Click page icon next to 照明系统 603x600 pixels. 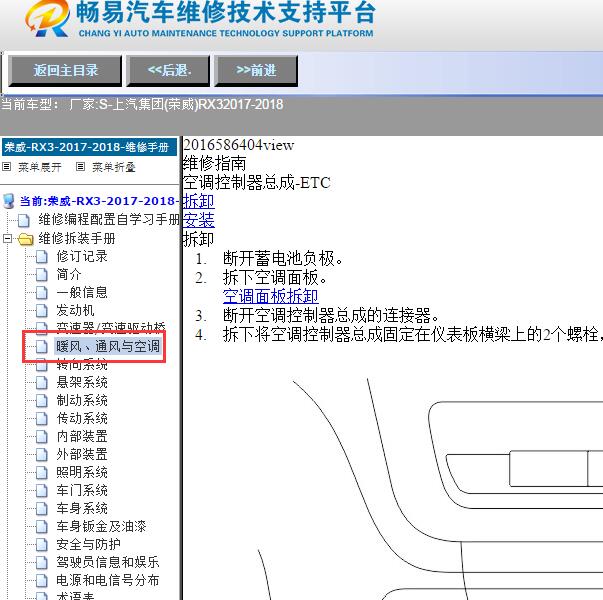click(42, 473)
